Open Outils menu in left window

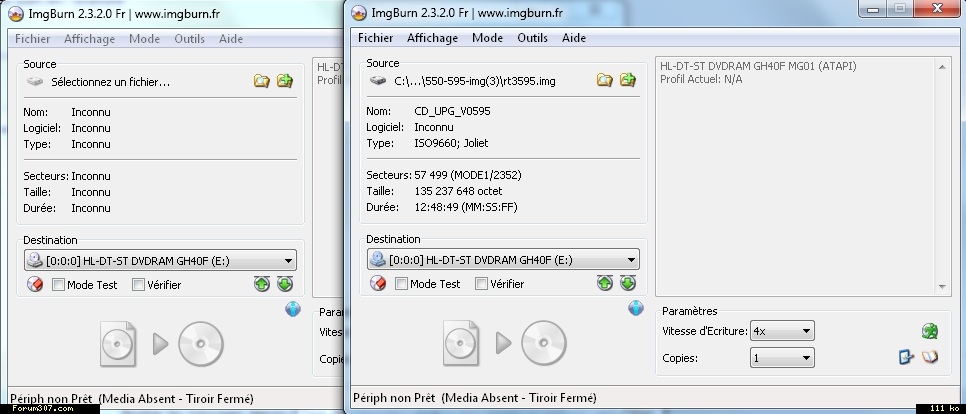tap(189, 39)
